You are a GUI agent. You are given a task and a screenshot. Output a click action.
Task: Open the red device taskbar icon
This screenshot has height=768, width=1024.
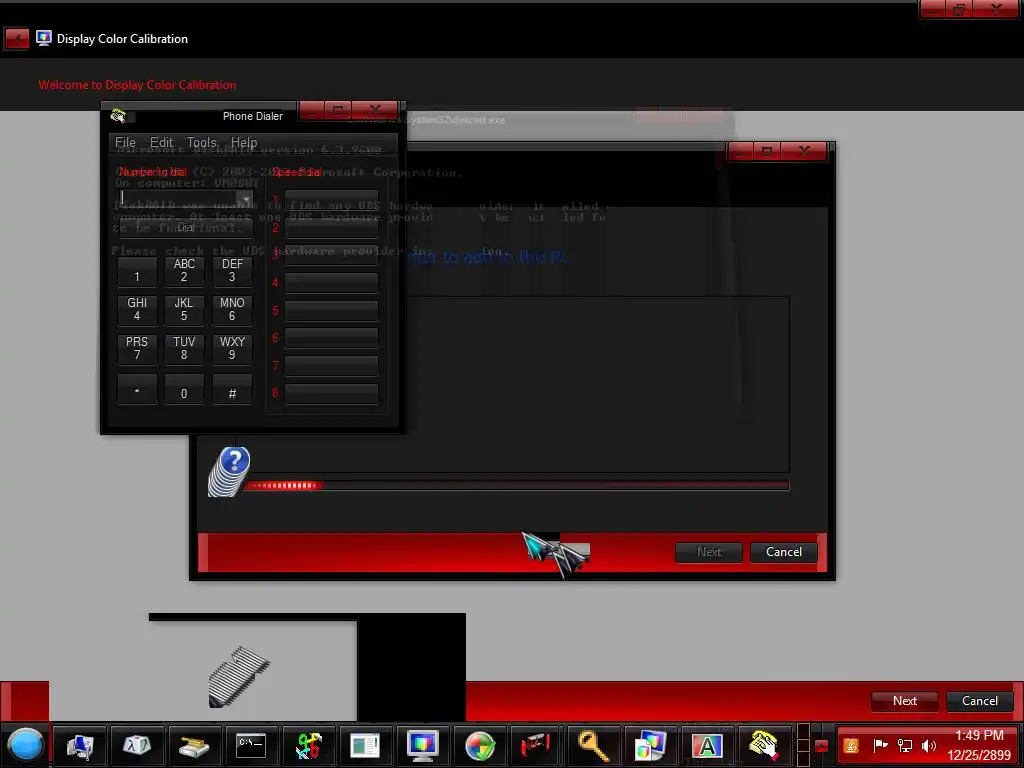[536, 745]
